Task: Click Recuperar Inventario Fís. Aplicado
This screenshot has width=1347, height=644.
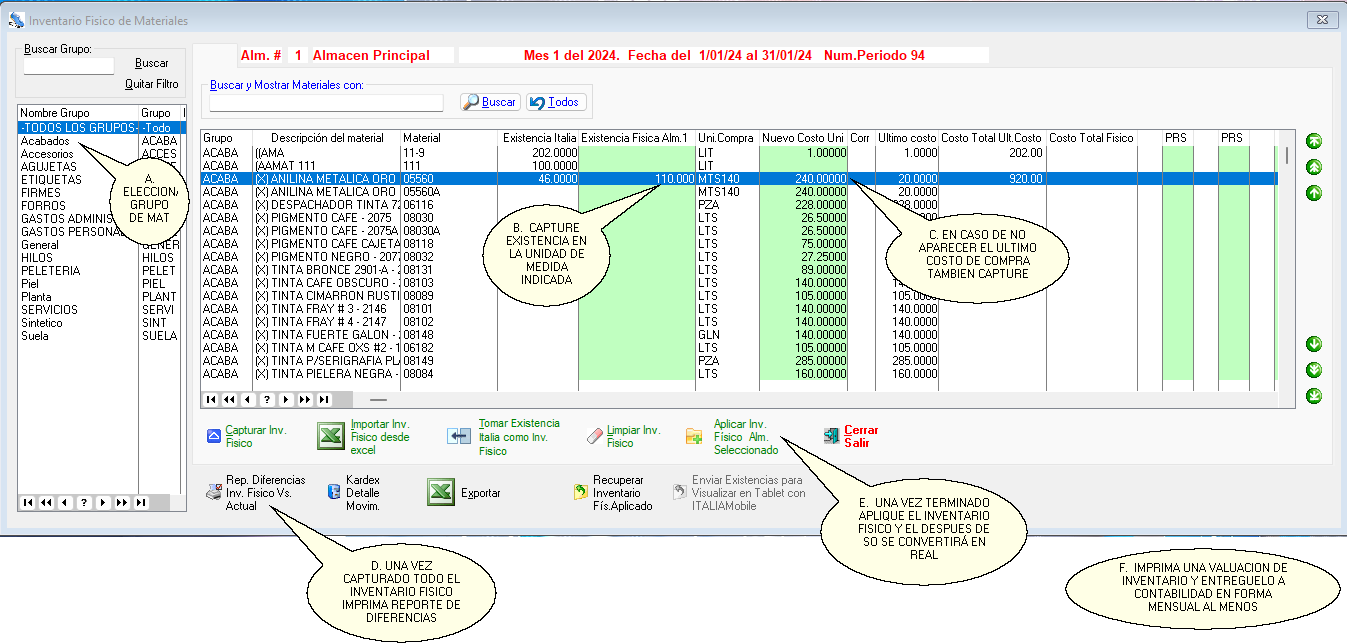Action: click(x=580, y=493)
